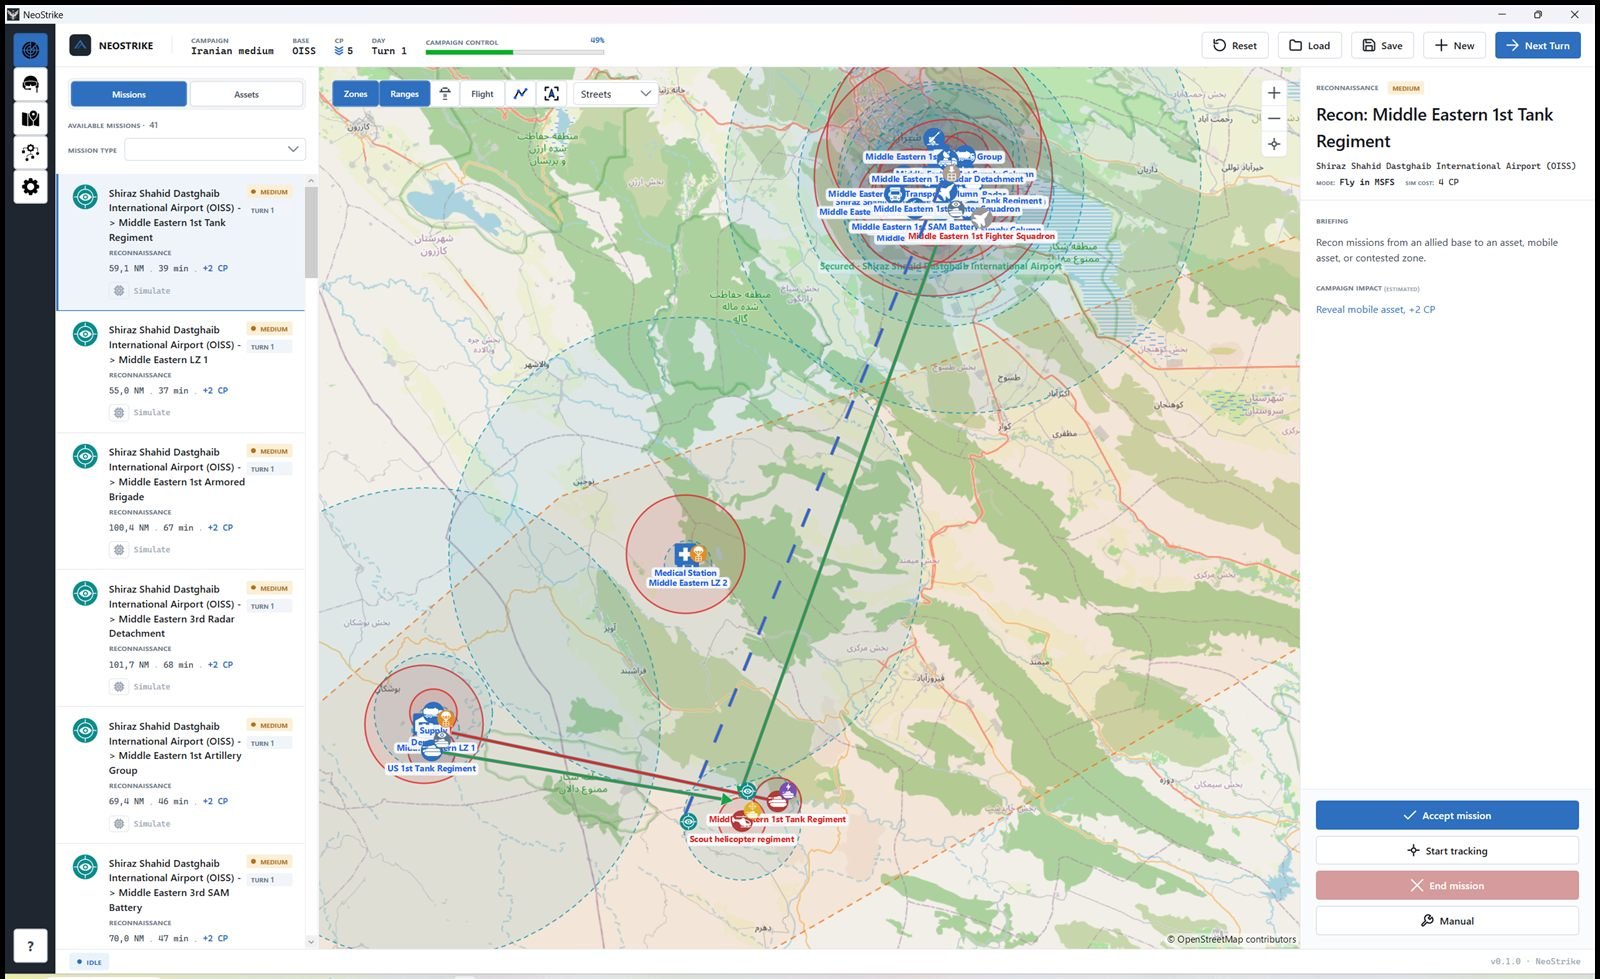Toggle Zones overlay on map
1600x979 pixels.
click(x=355, y=94)
